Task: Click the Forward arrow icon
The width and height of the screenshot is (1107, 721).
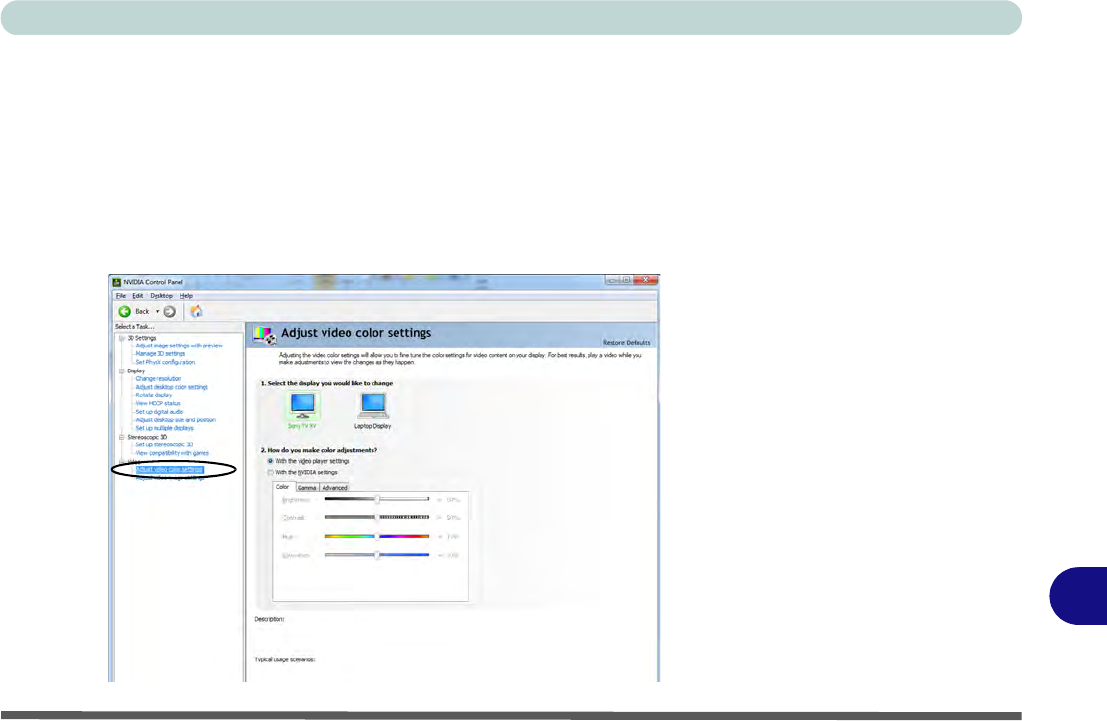Action: pos(169,311)
